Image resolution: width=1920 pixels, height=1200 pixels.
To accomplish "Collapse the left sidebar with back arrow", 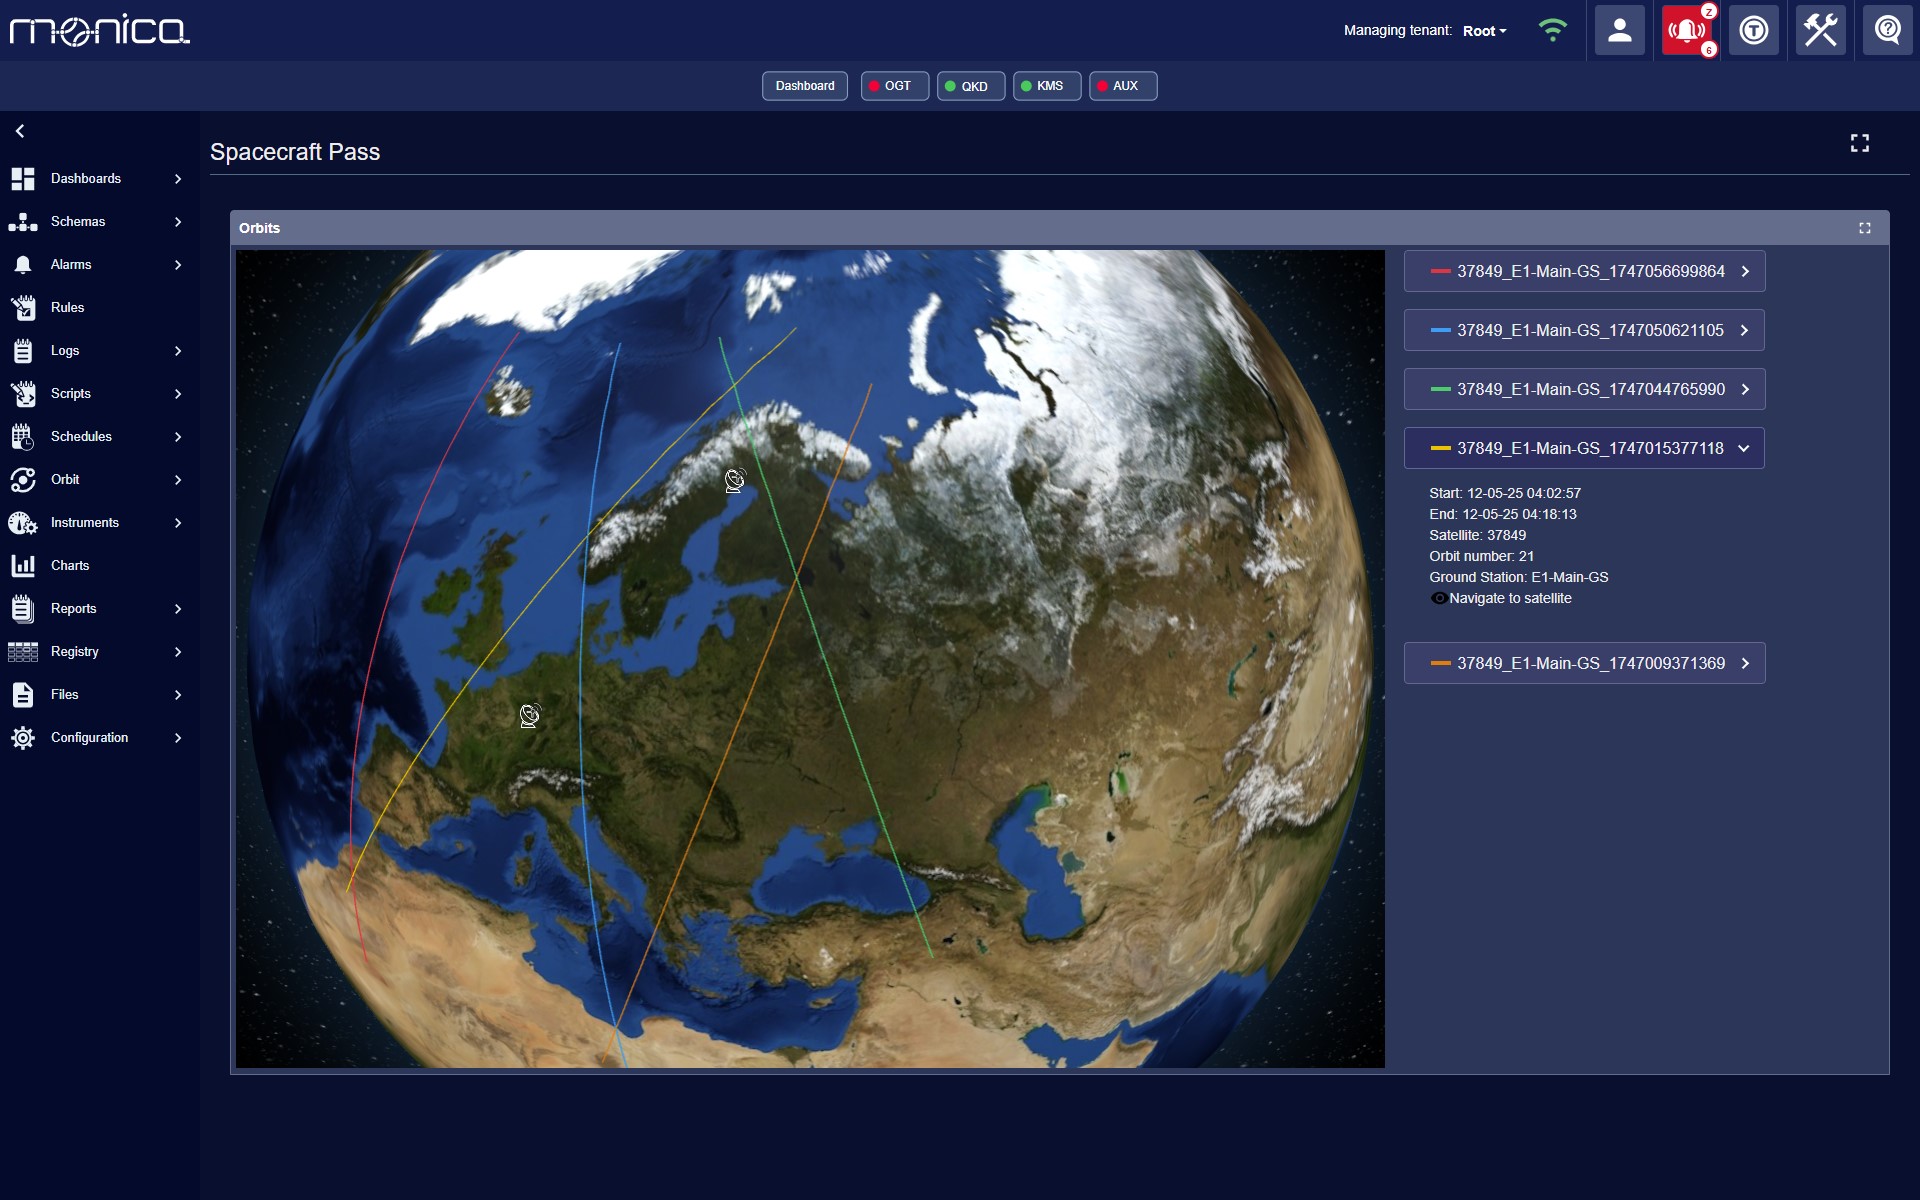I will tap(20, 131).
